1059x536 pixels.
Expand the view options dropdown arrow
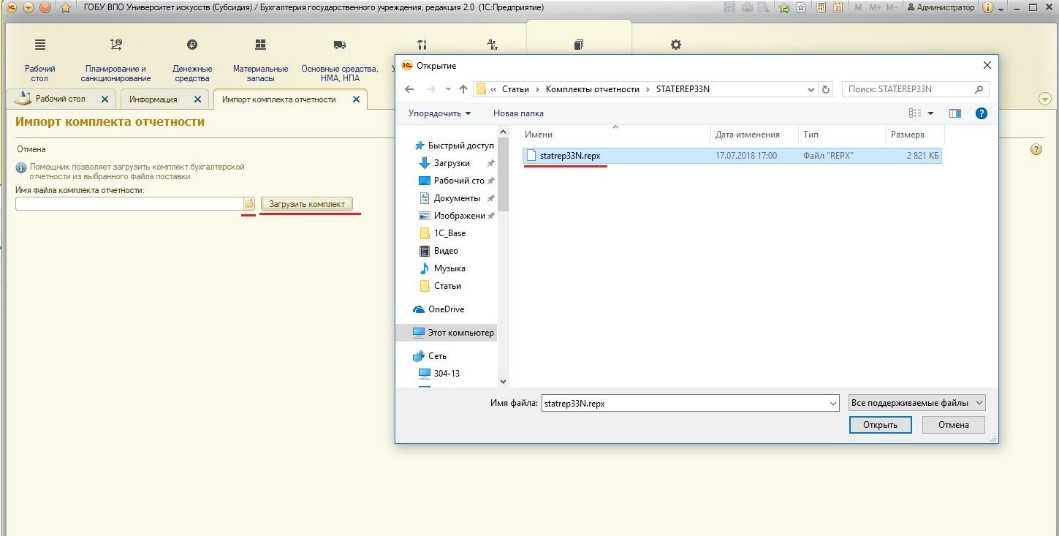931,113
